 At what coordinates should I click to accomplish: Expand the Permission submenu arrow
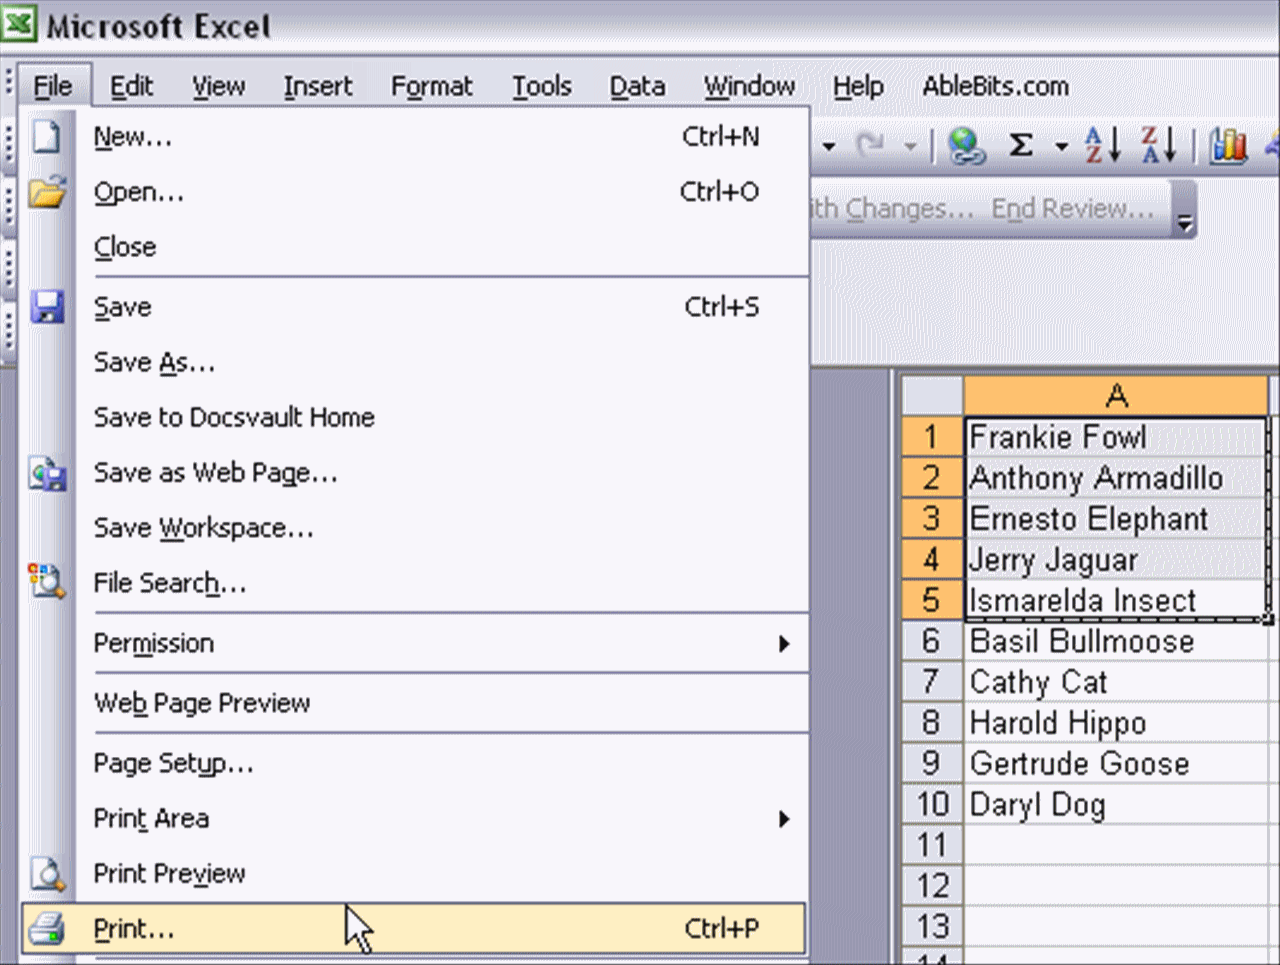785,644
